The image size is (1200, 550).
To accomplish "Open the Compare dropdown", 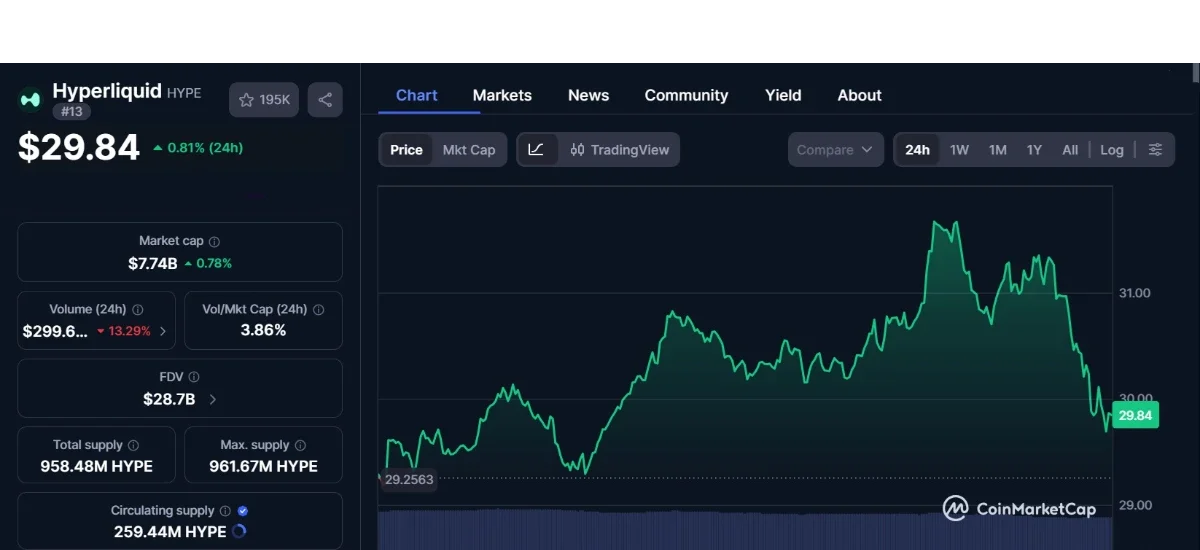I will (836, 150).
